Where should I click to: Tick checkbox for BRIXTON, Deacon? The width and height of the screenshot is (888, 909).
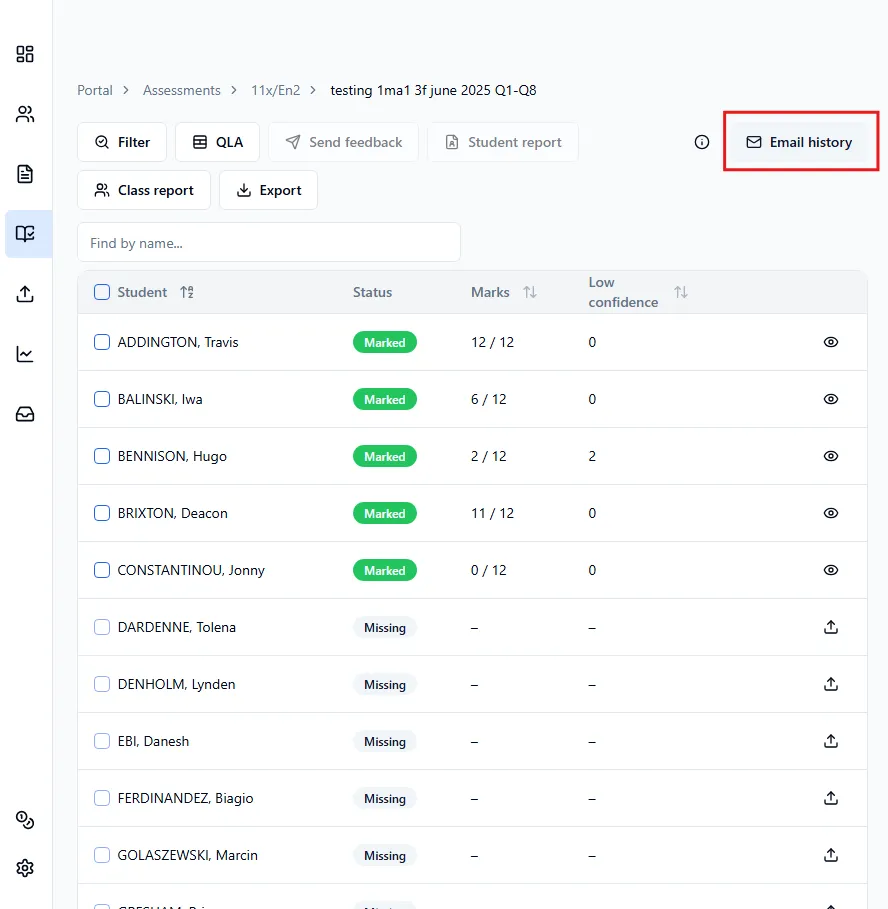[102, 513]
